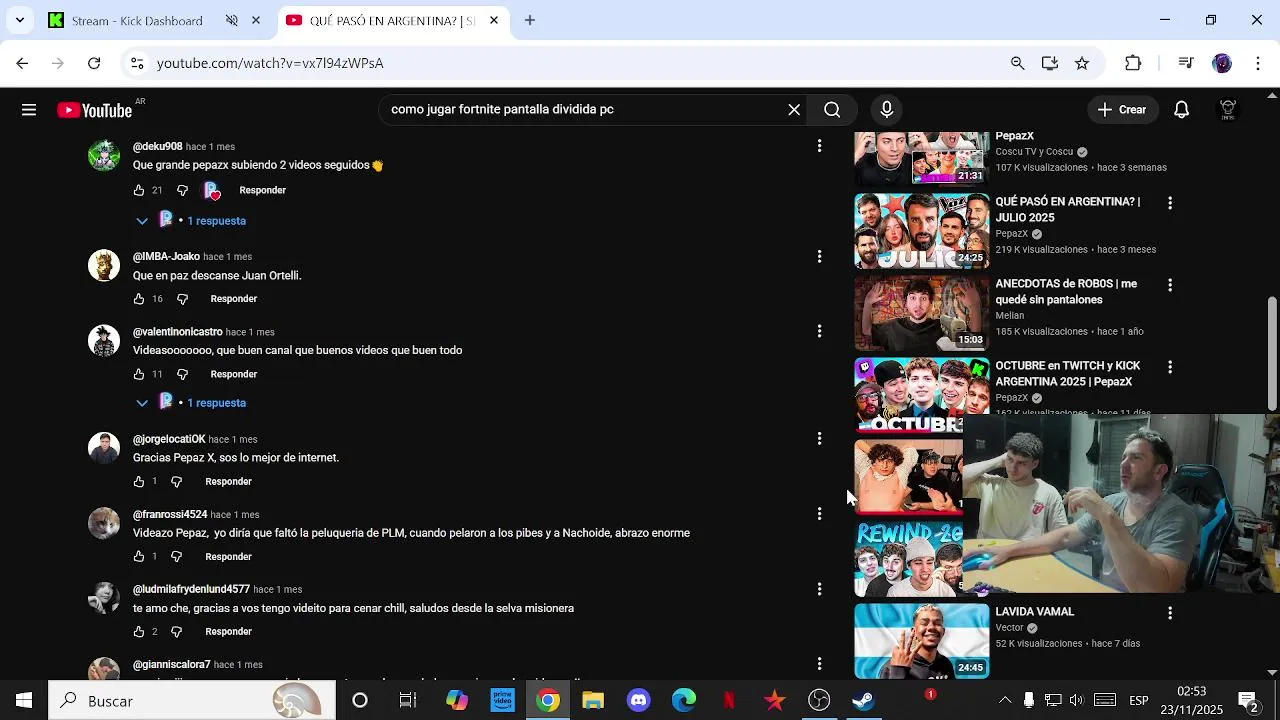The height and width of the screenshot is (720, 1280).
Task: Open Chrome zoom magnifier in address bar
Action: tap(1017, 63)
